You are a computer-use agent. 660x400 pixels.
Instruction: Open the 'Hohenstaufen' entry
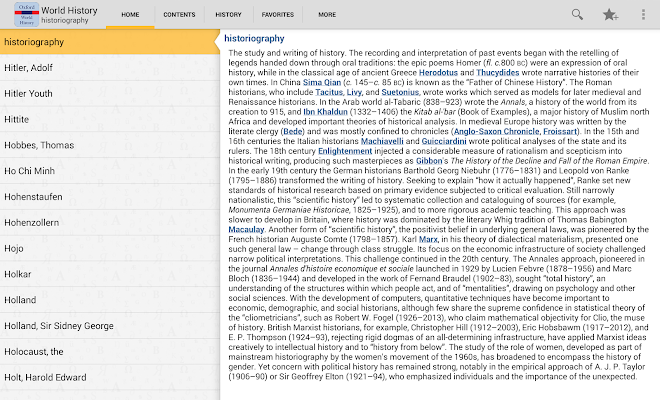click(x=109, y=197)
